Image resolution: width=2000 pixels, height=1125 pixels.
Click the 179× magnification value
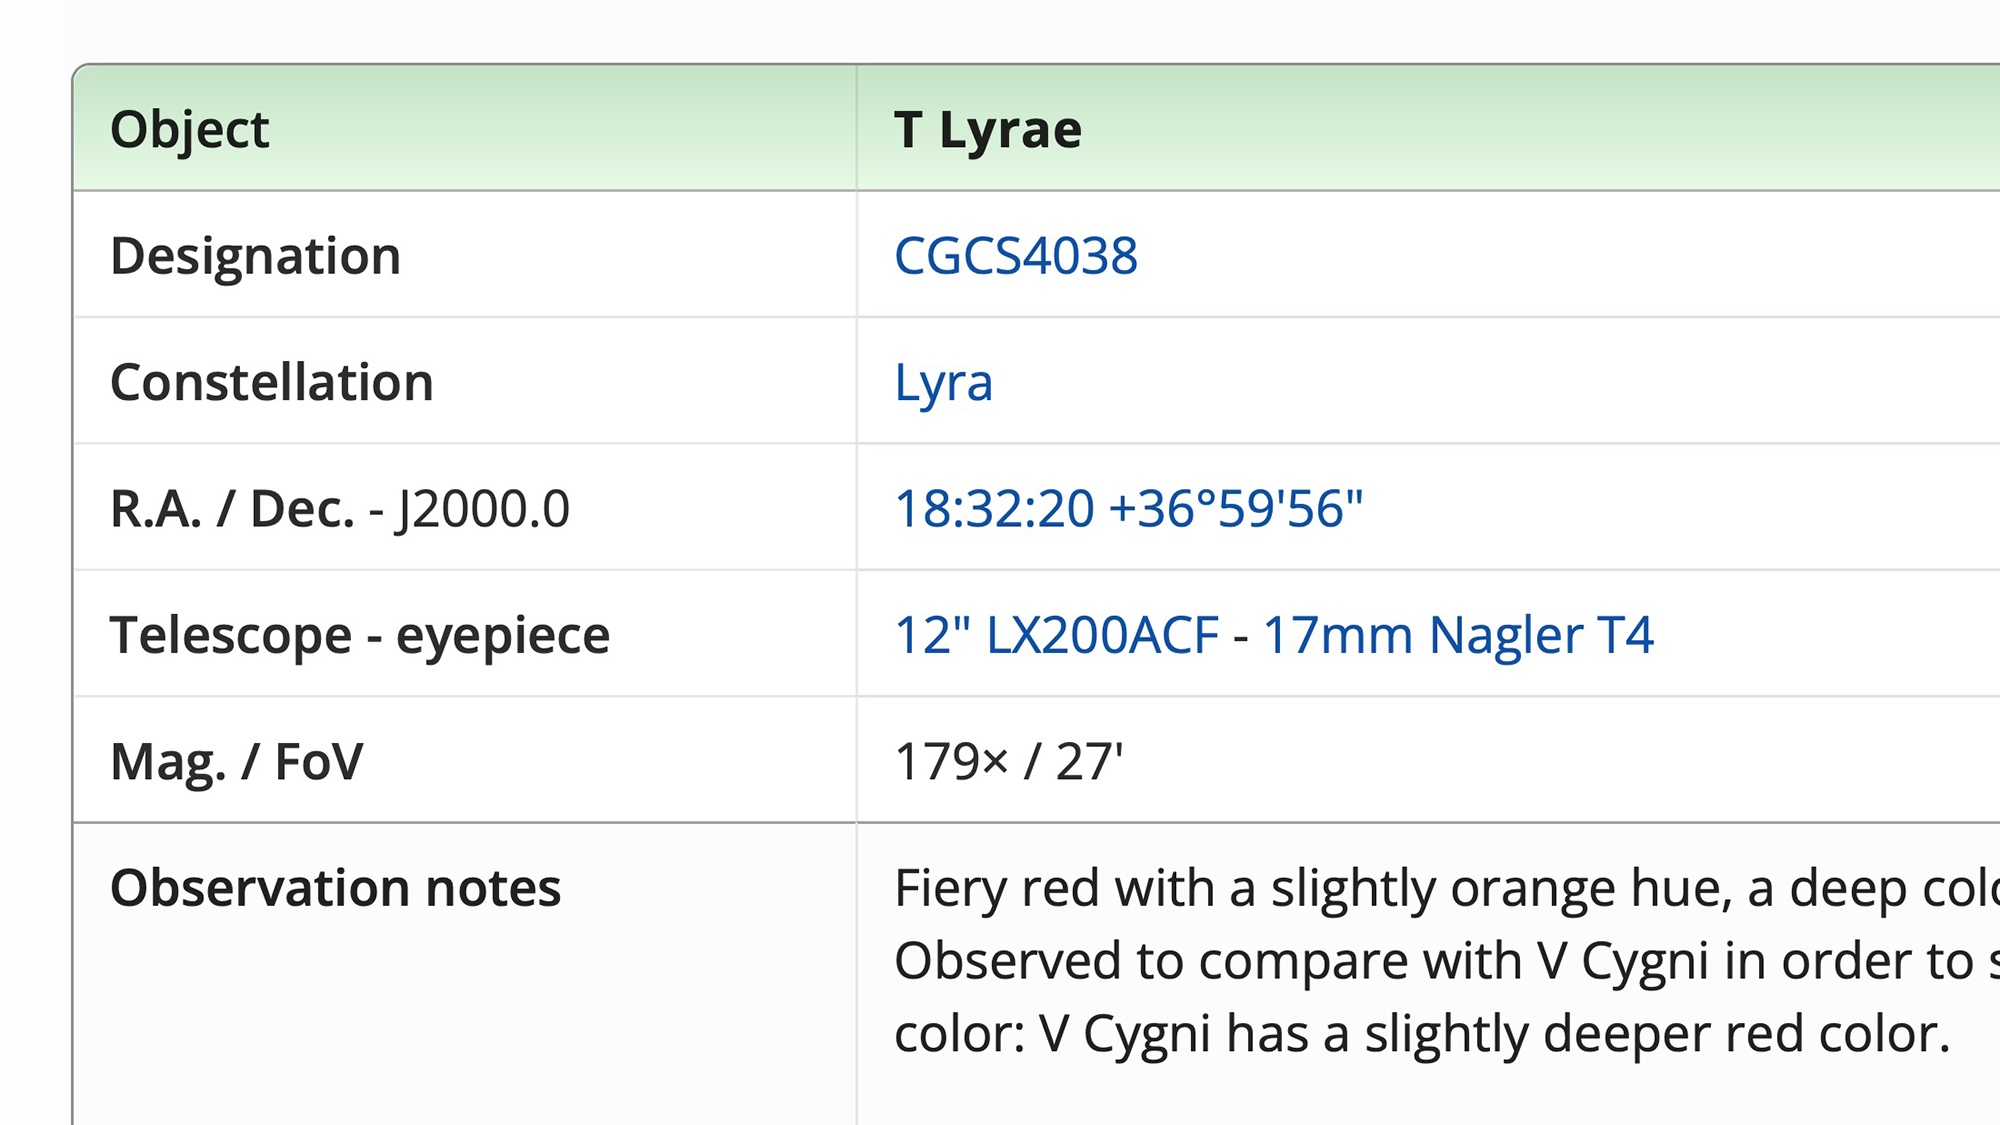click(951, 762)
